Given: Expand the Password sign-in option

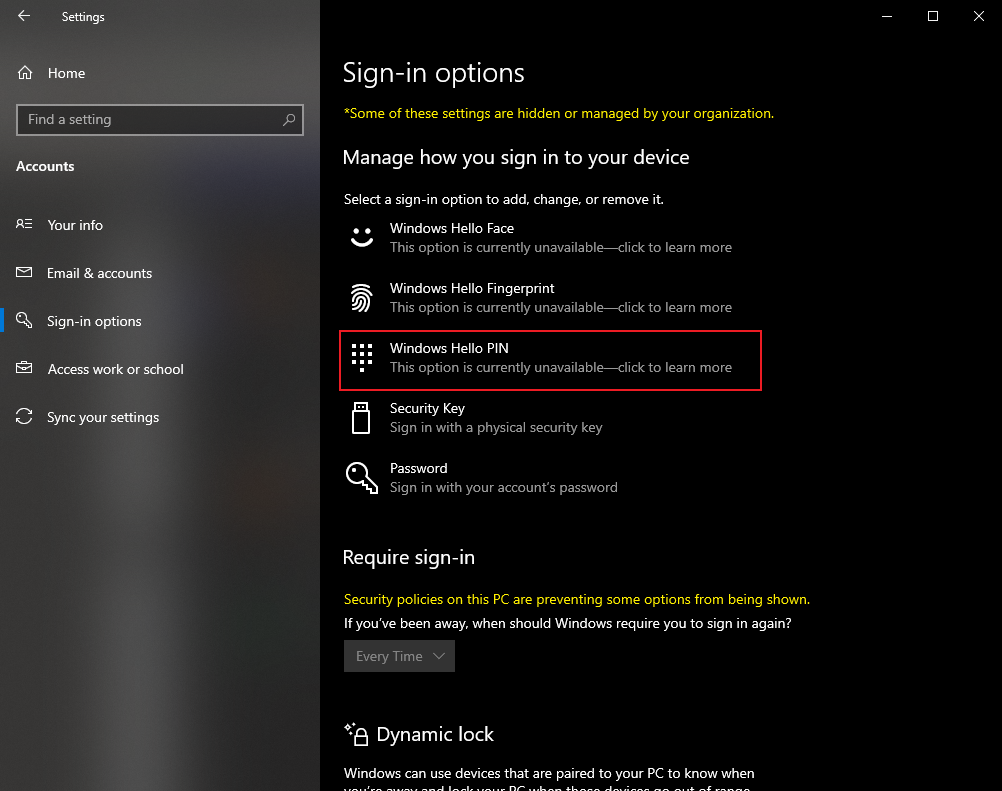Looking at the screenshot, I should pyautogui.click(x=551, y=478).
